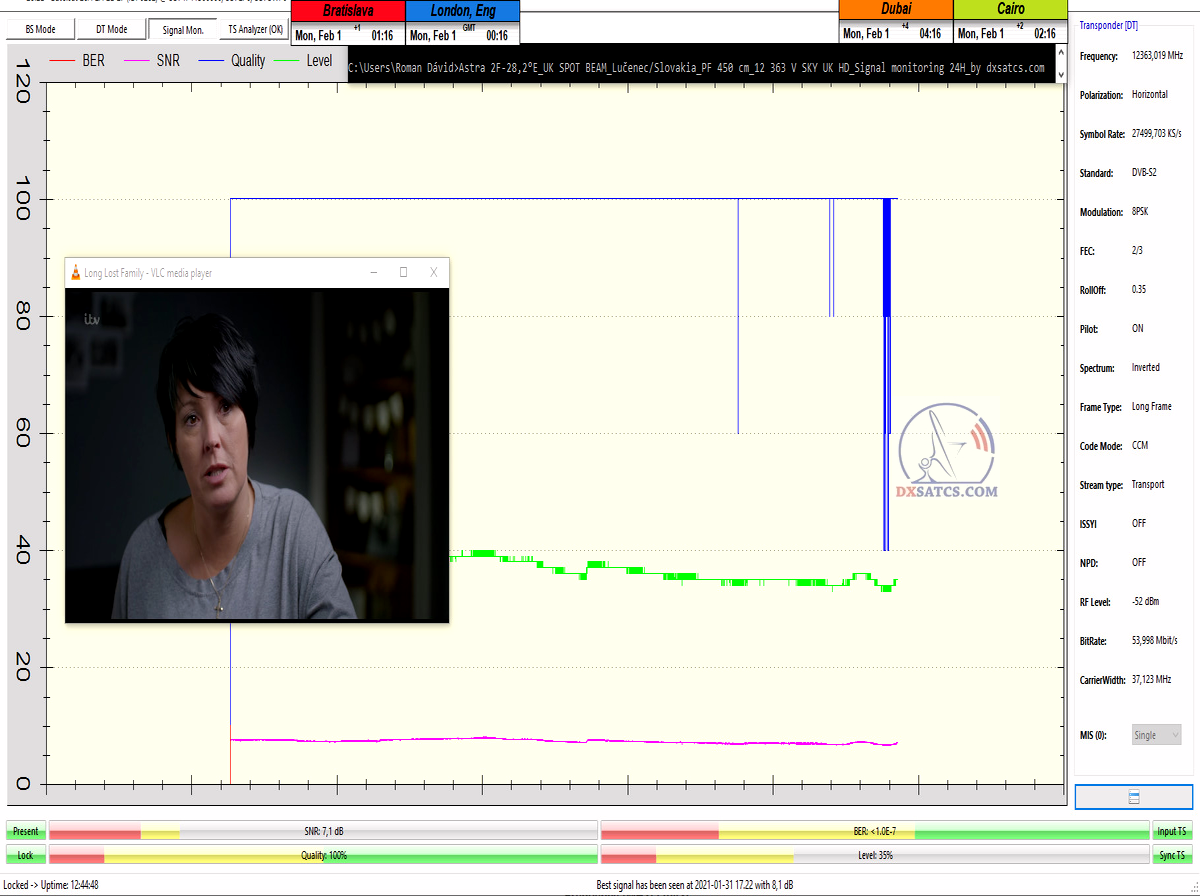Select the Signal Mon. tab

(x=183, y=30)
